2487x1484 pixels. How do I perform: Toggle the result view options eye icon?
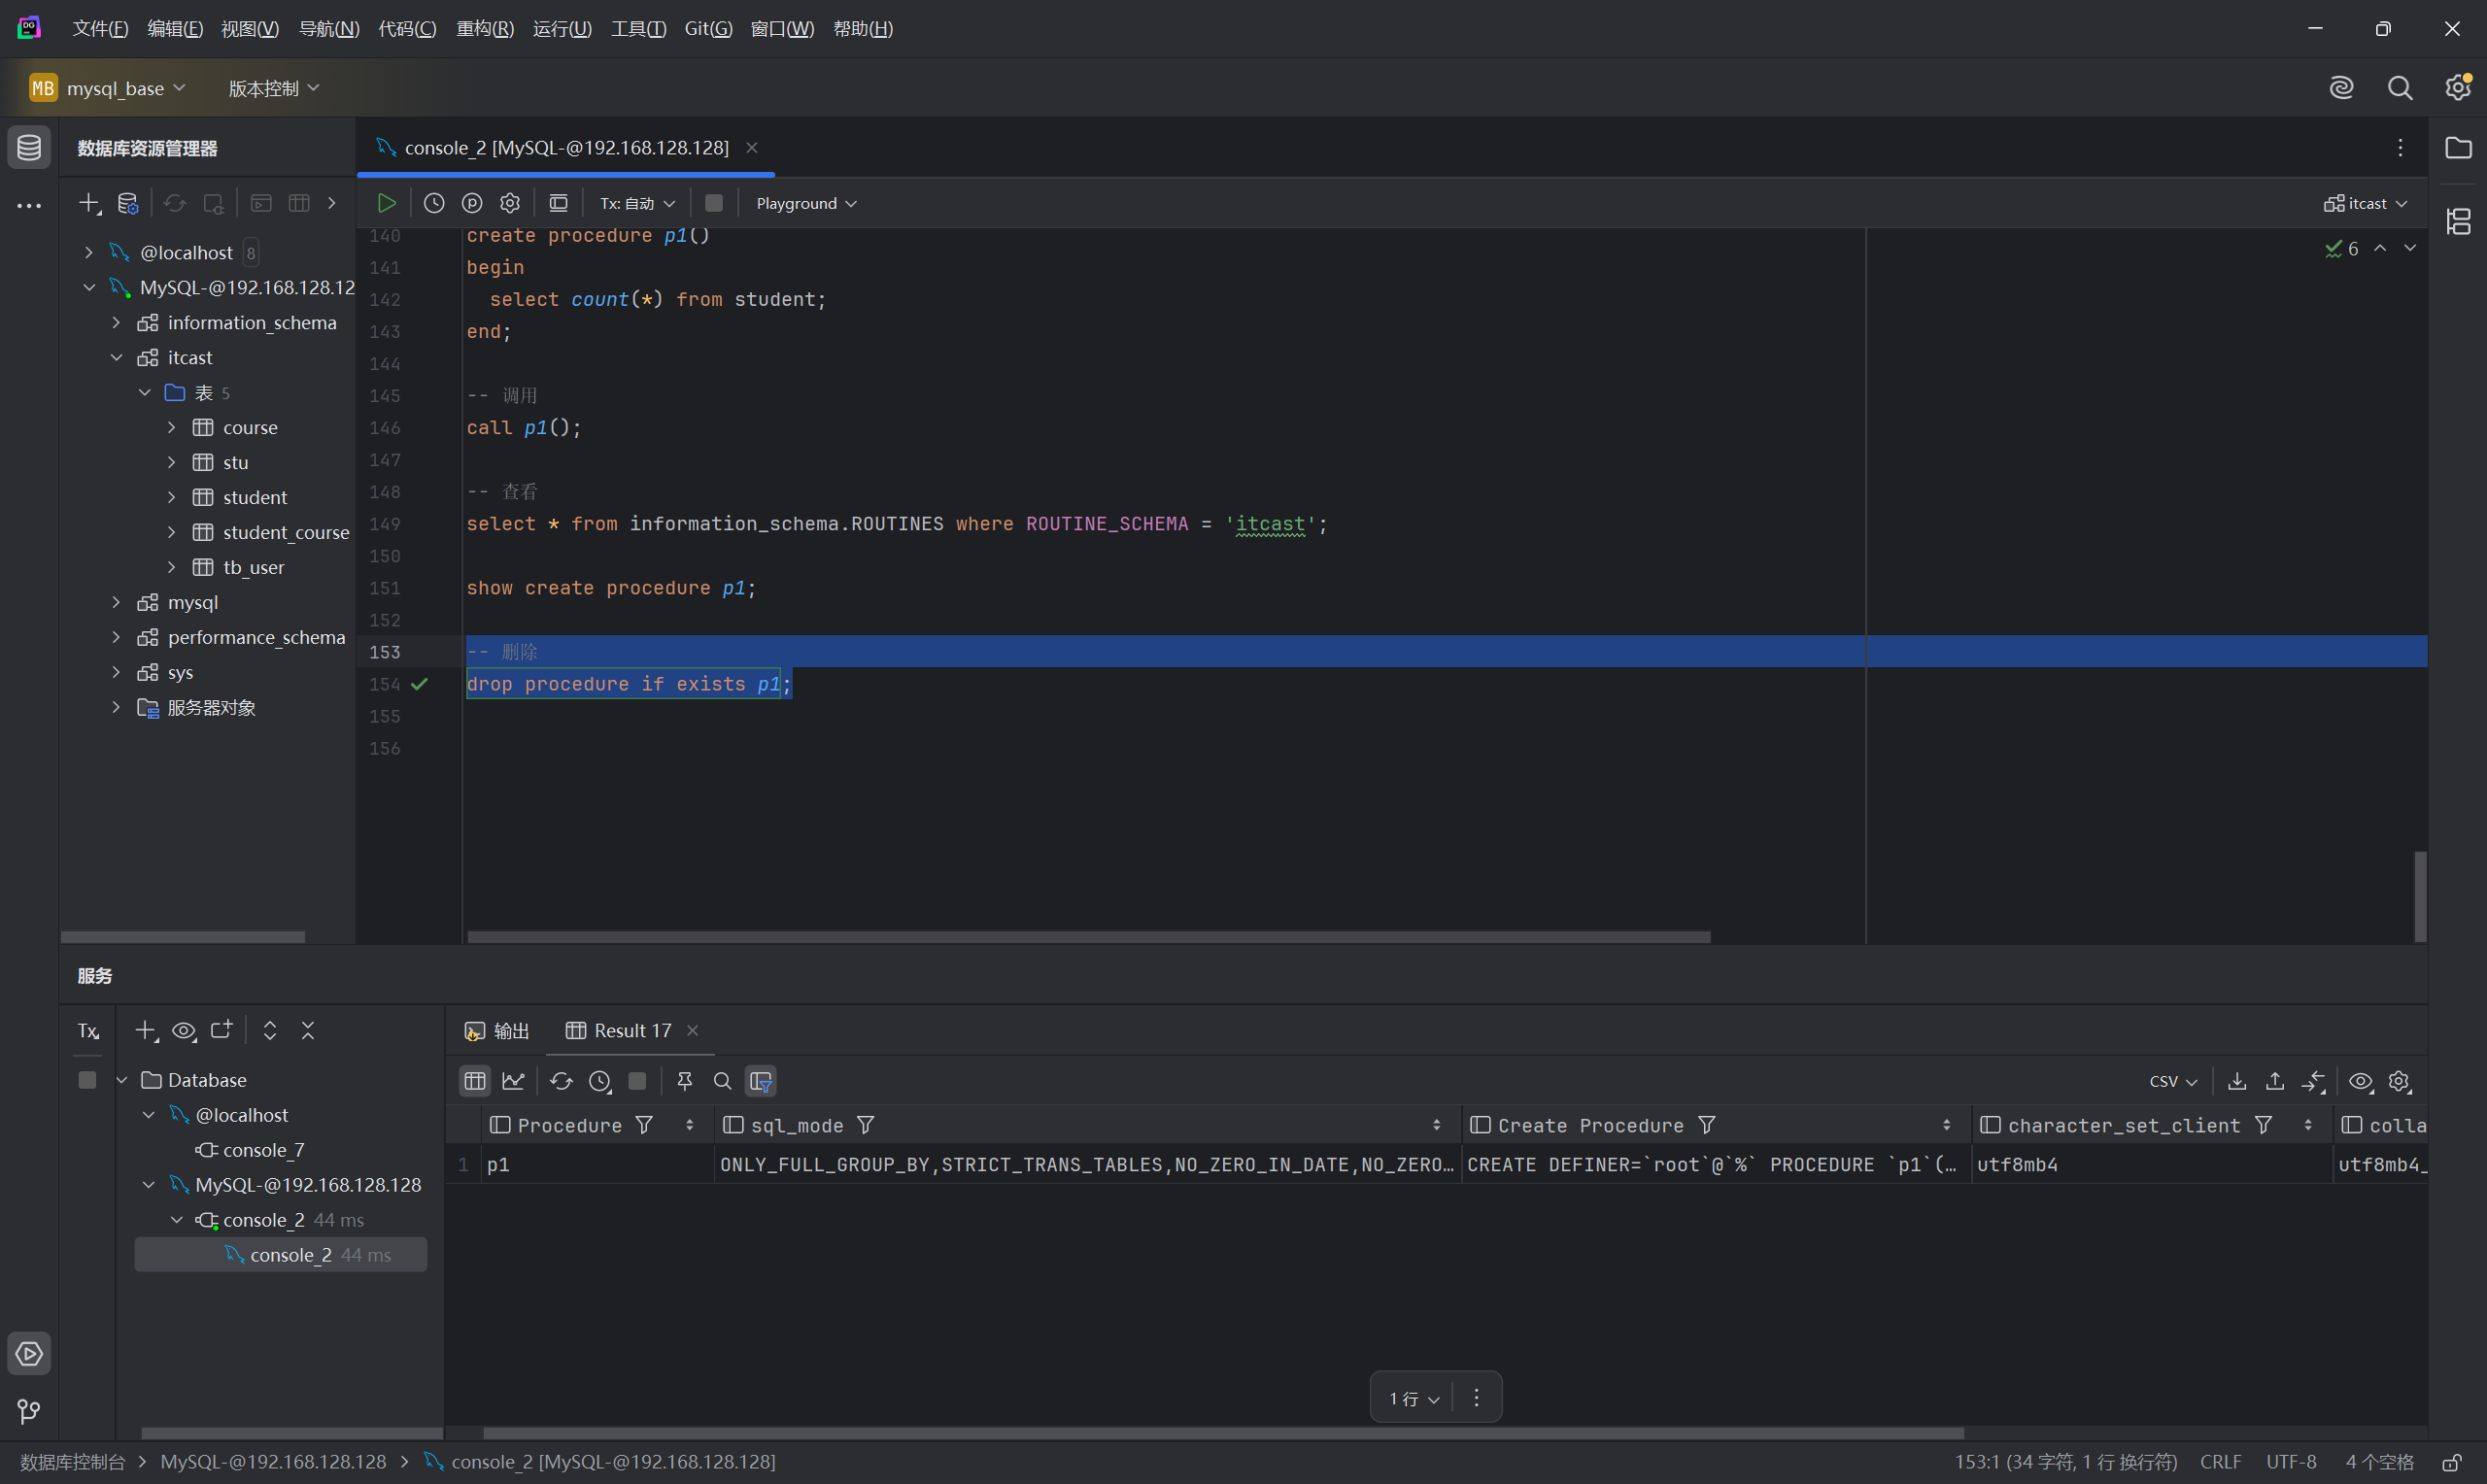coord(2360,1081)
